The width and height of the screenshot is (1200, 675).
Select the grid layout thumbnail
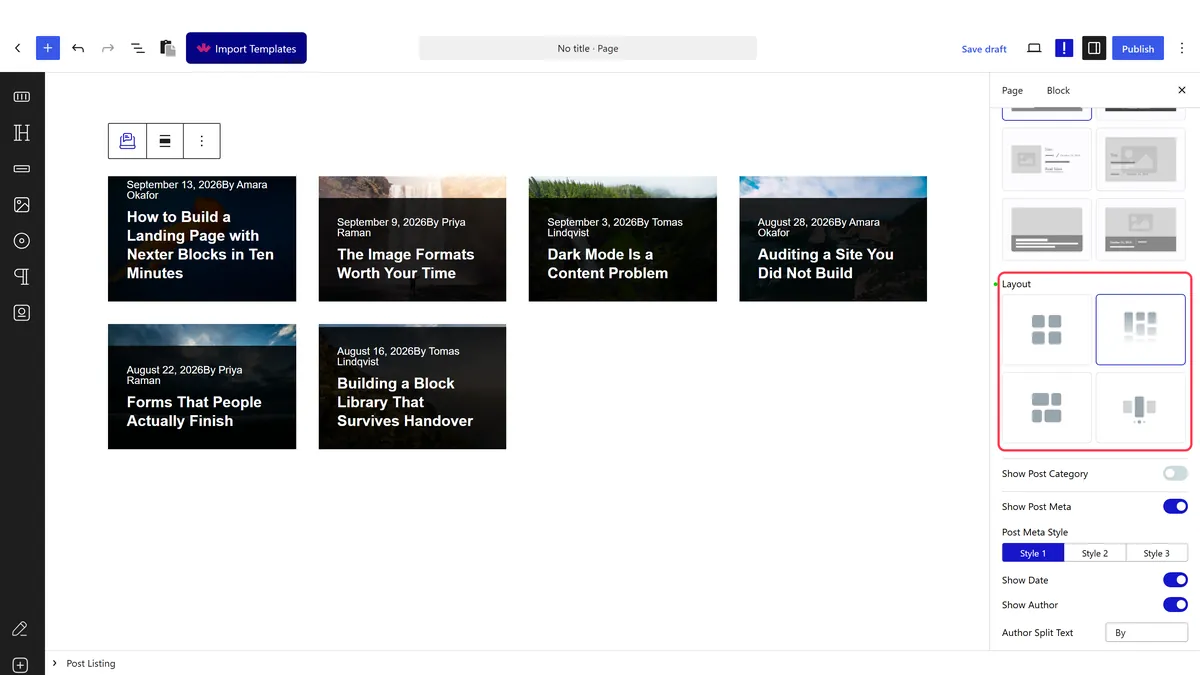pos(1047,329)
